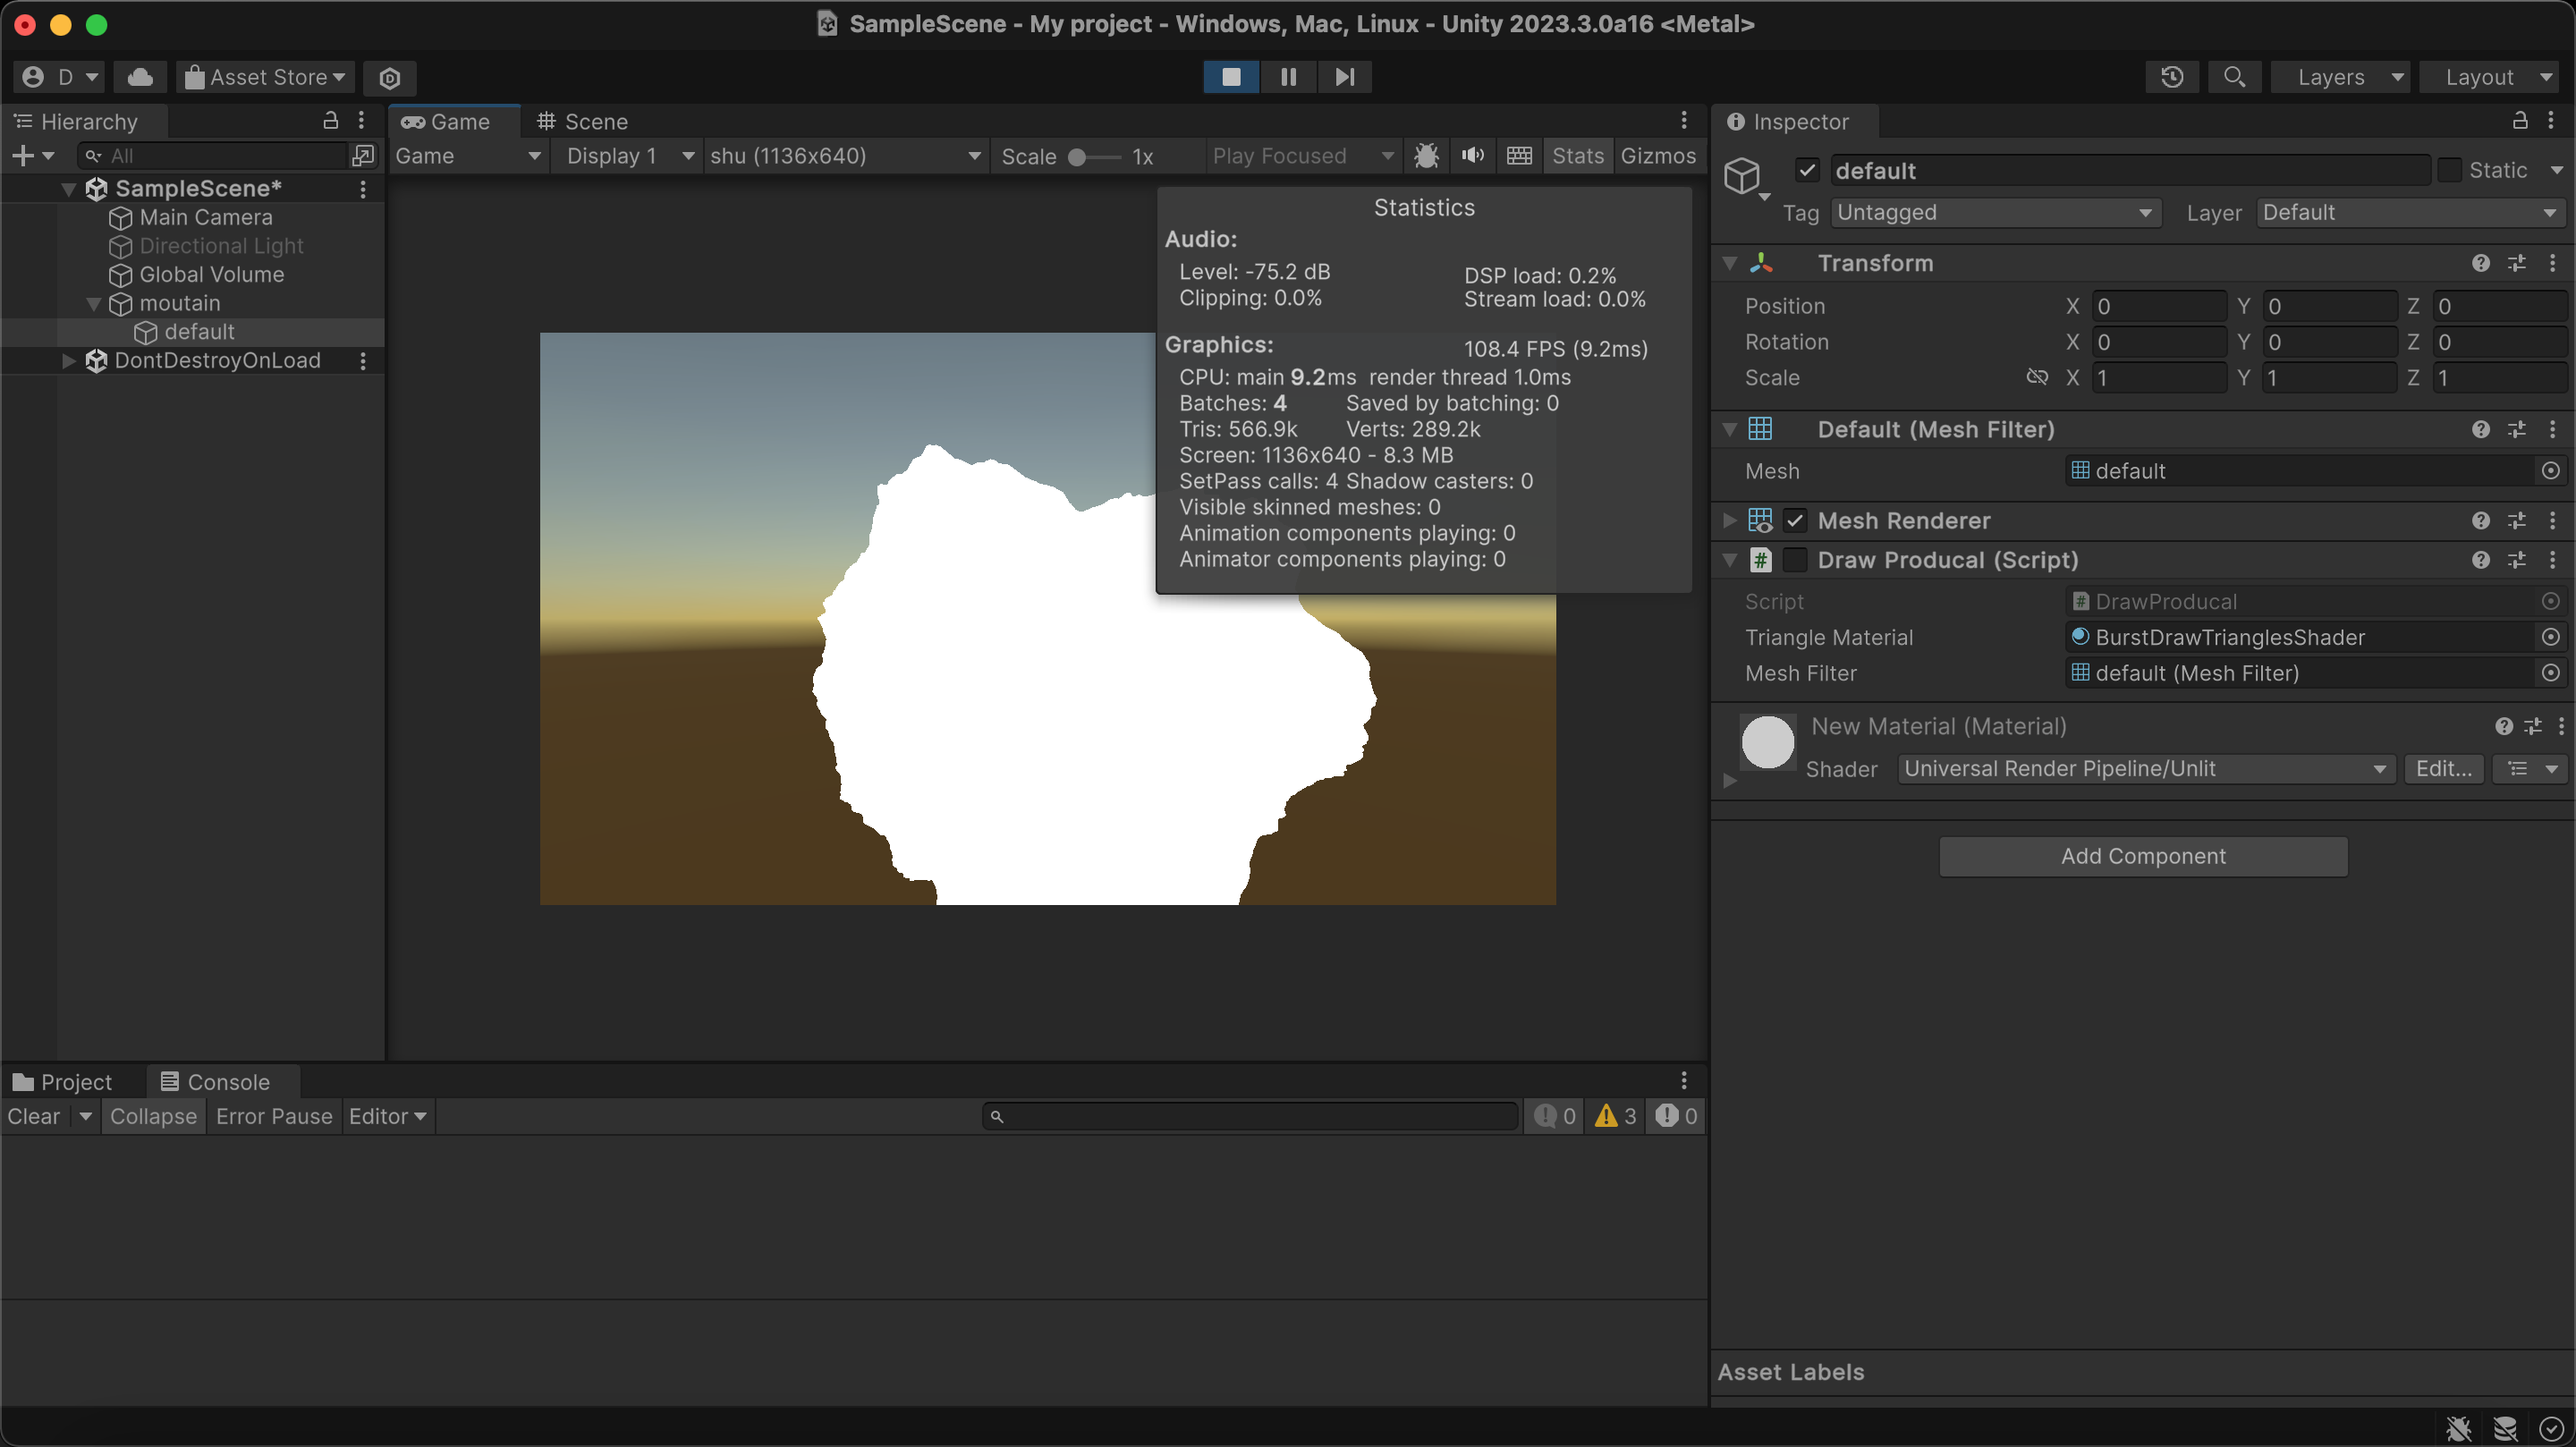Open the Tag Untagged dropdown
2576x1447 pixels.
1995,213
